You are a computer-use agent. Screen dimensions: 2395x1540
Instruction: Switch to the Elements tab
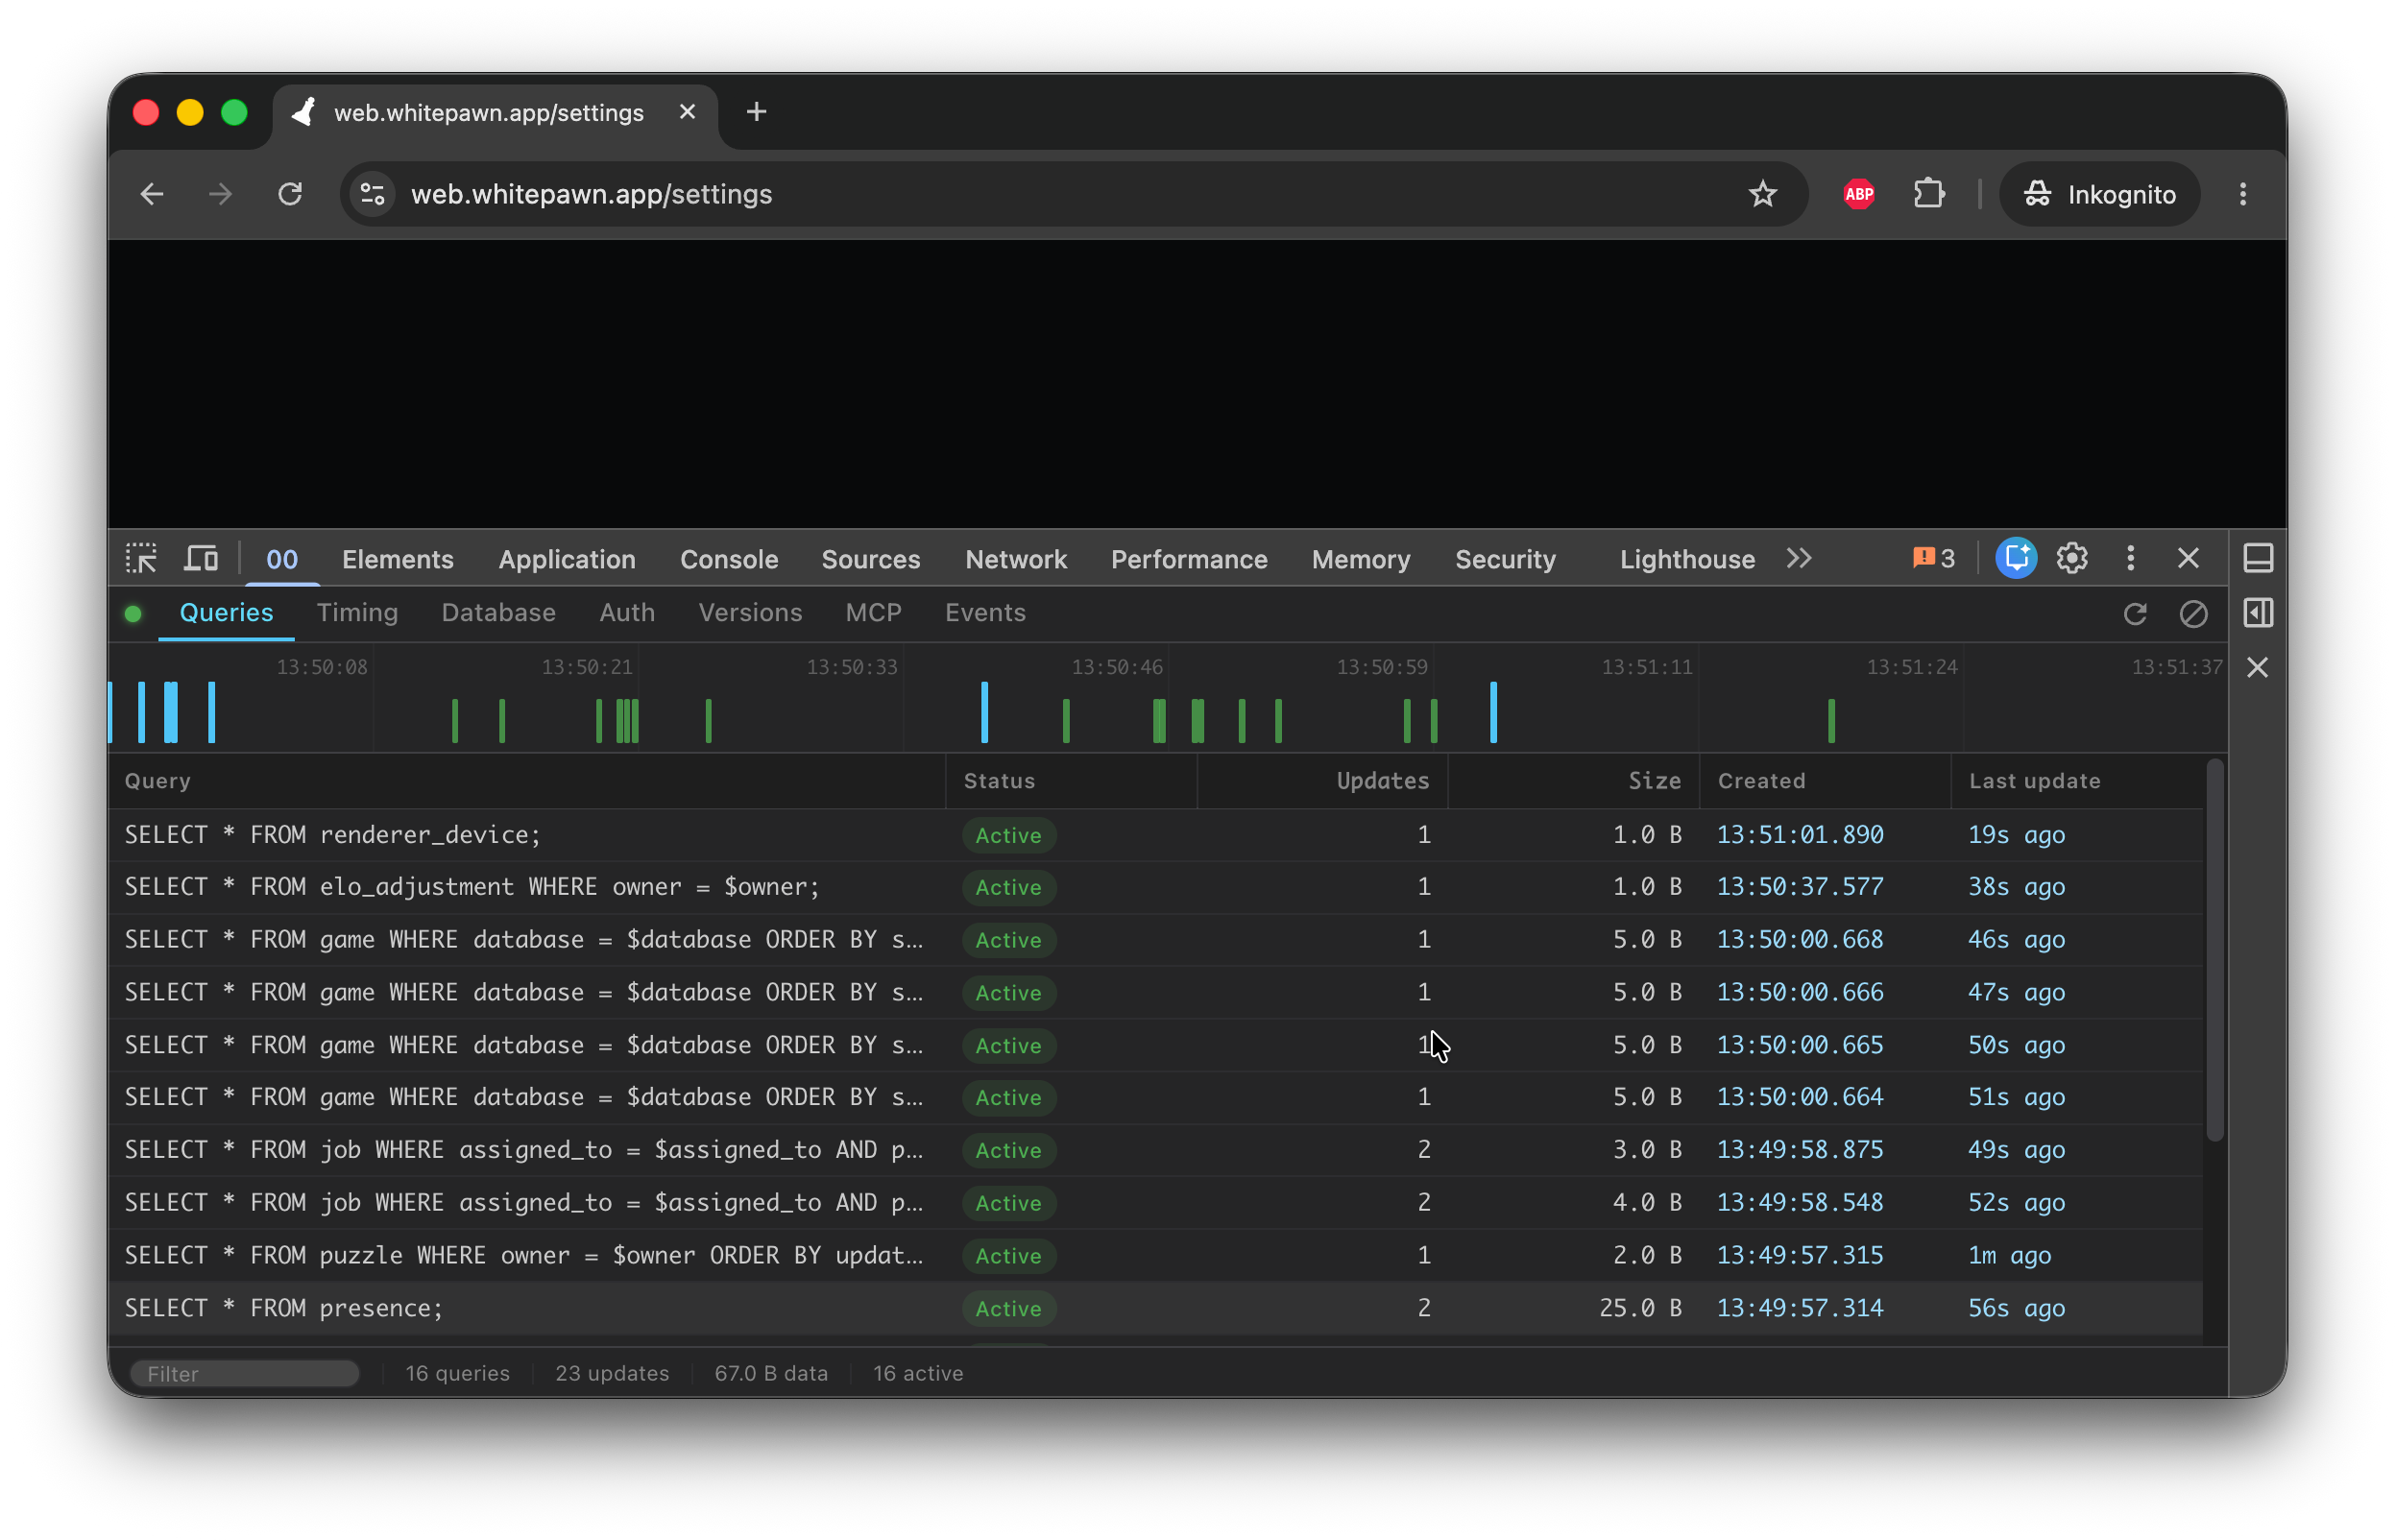398,559
